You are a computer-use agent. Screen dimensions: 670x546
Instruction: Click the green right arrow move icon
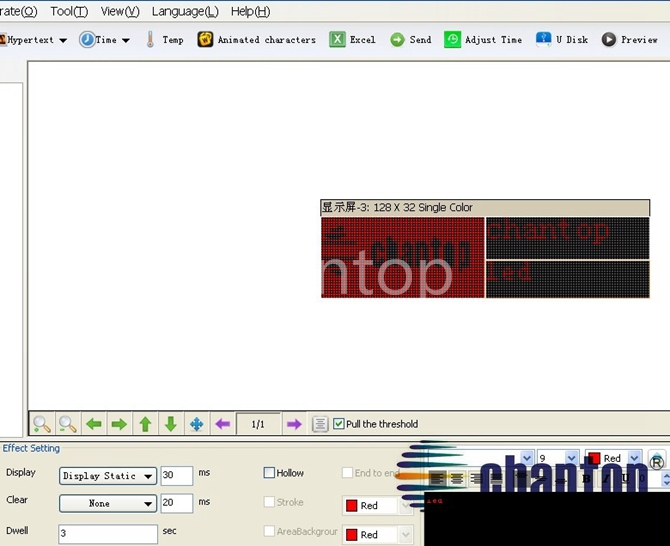(x=119, y=424)
